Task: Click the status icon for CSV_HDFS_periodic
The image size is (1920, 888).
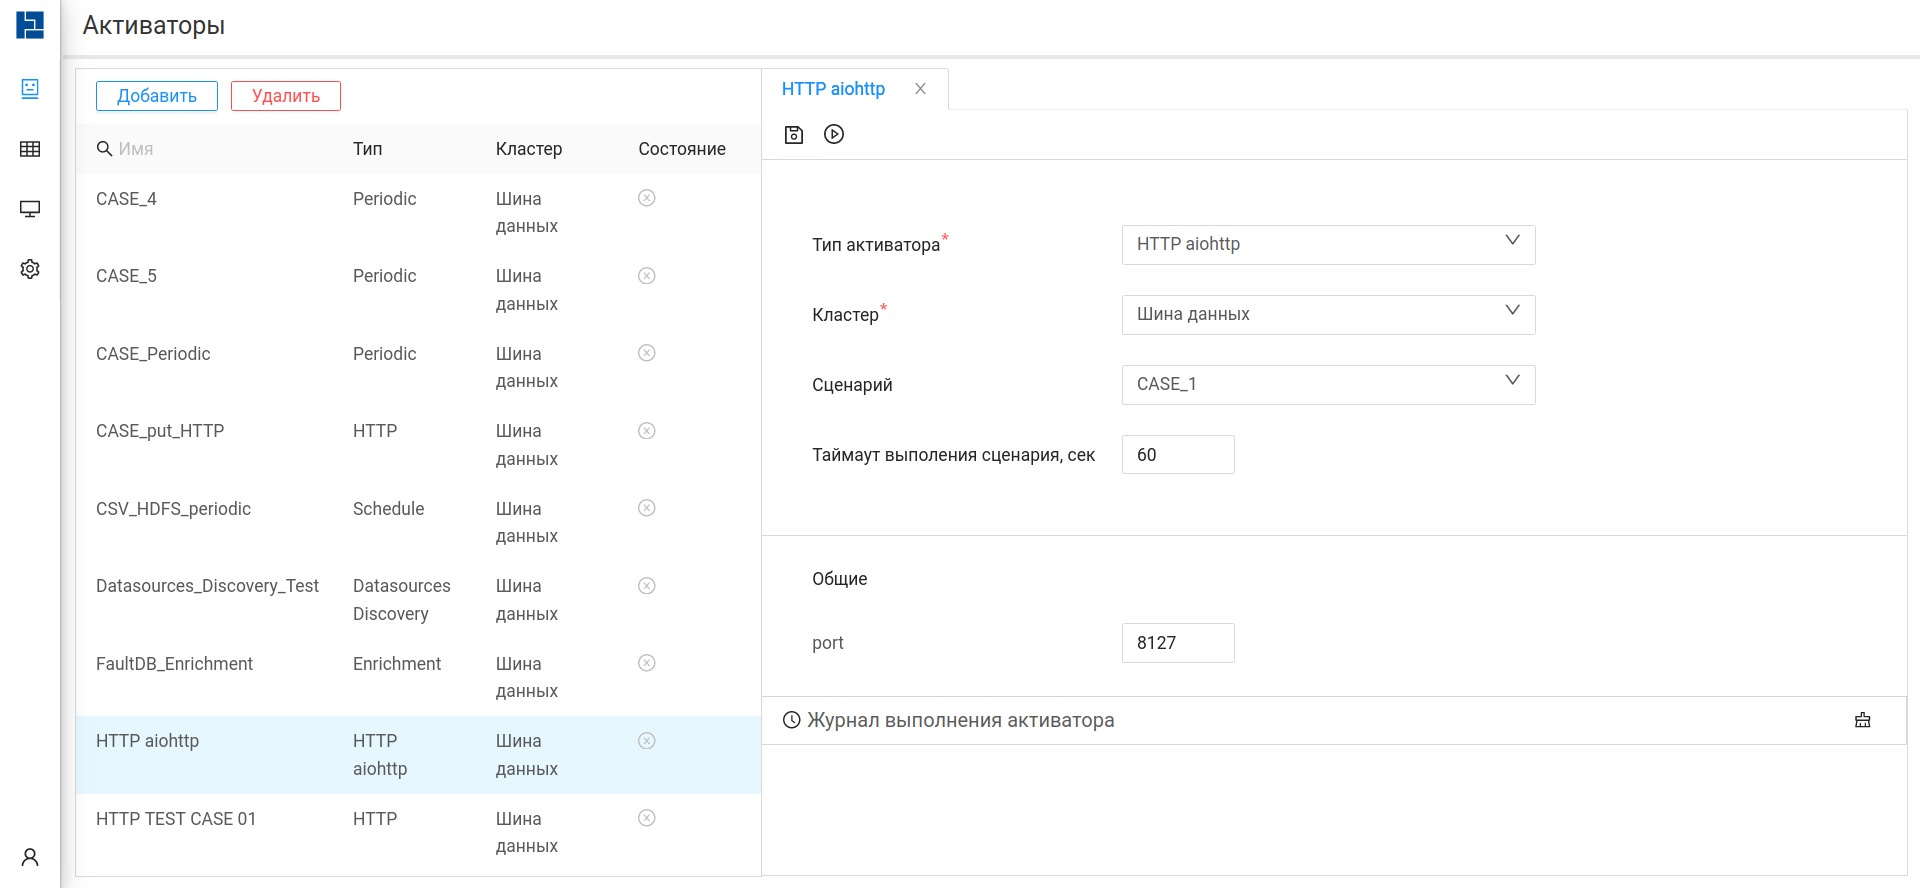Action: (x=647, y=508)
